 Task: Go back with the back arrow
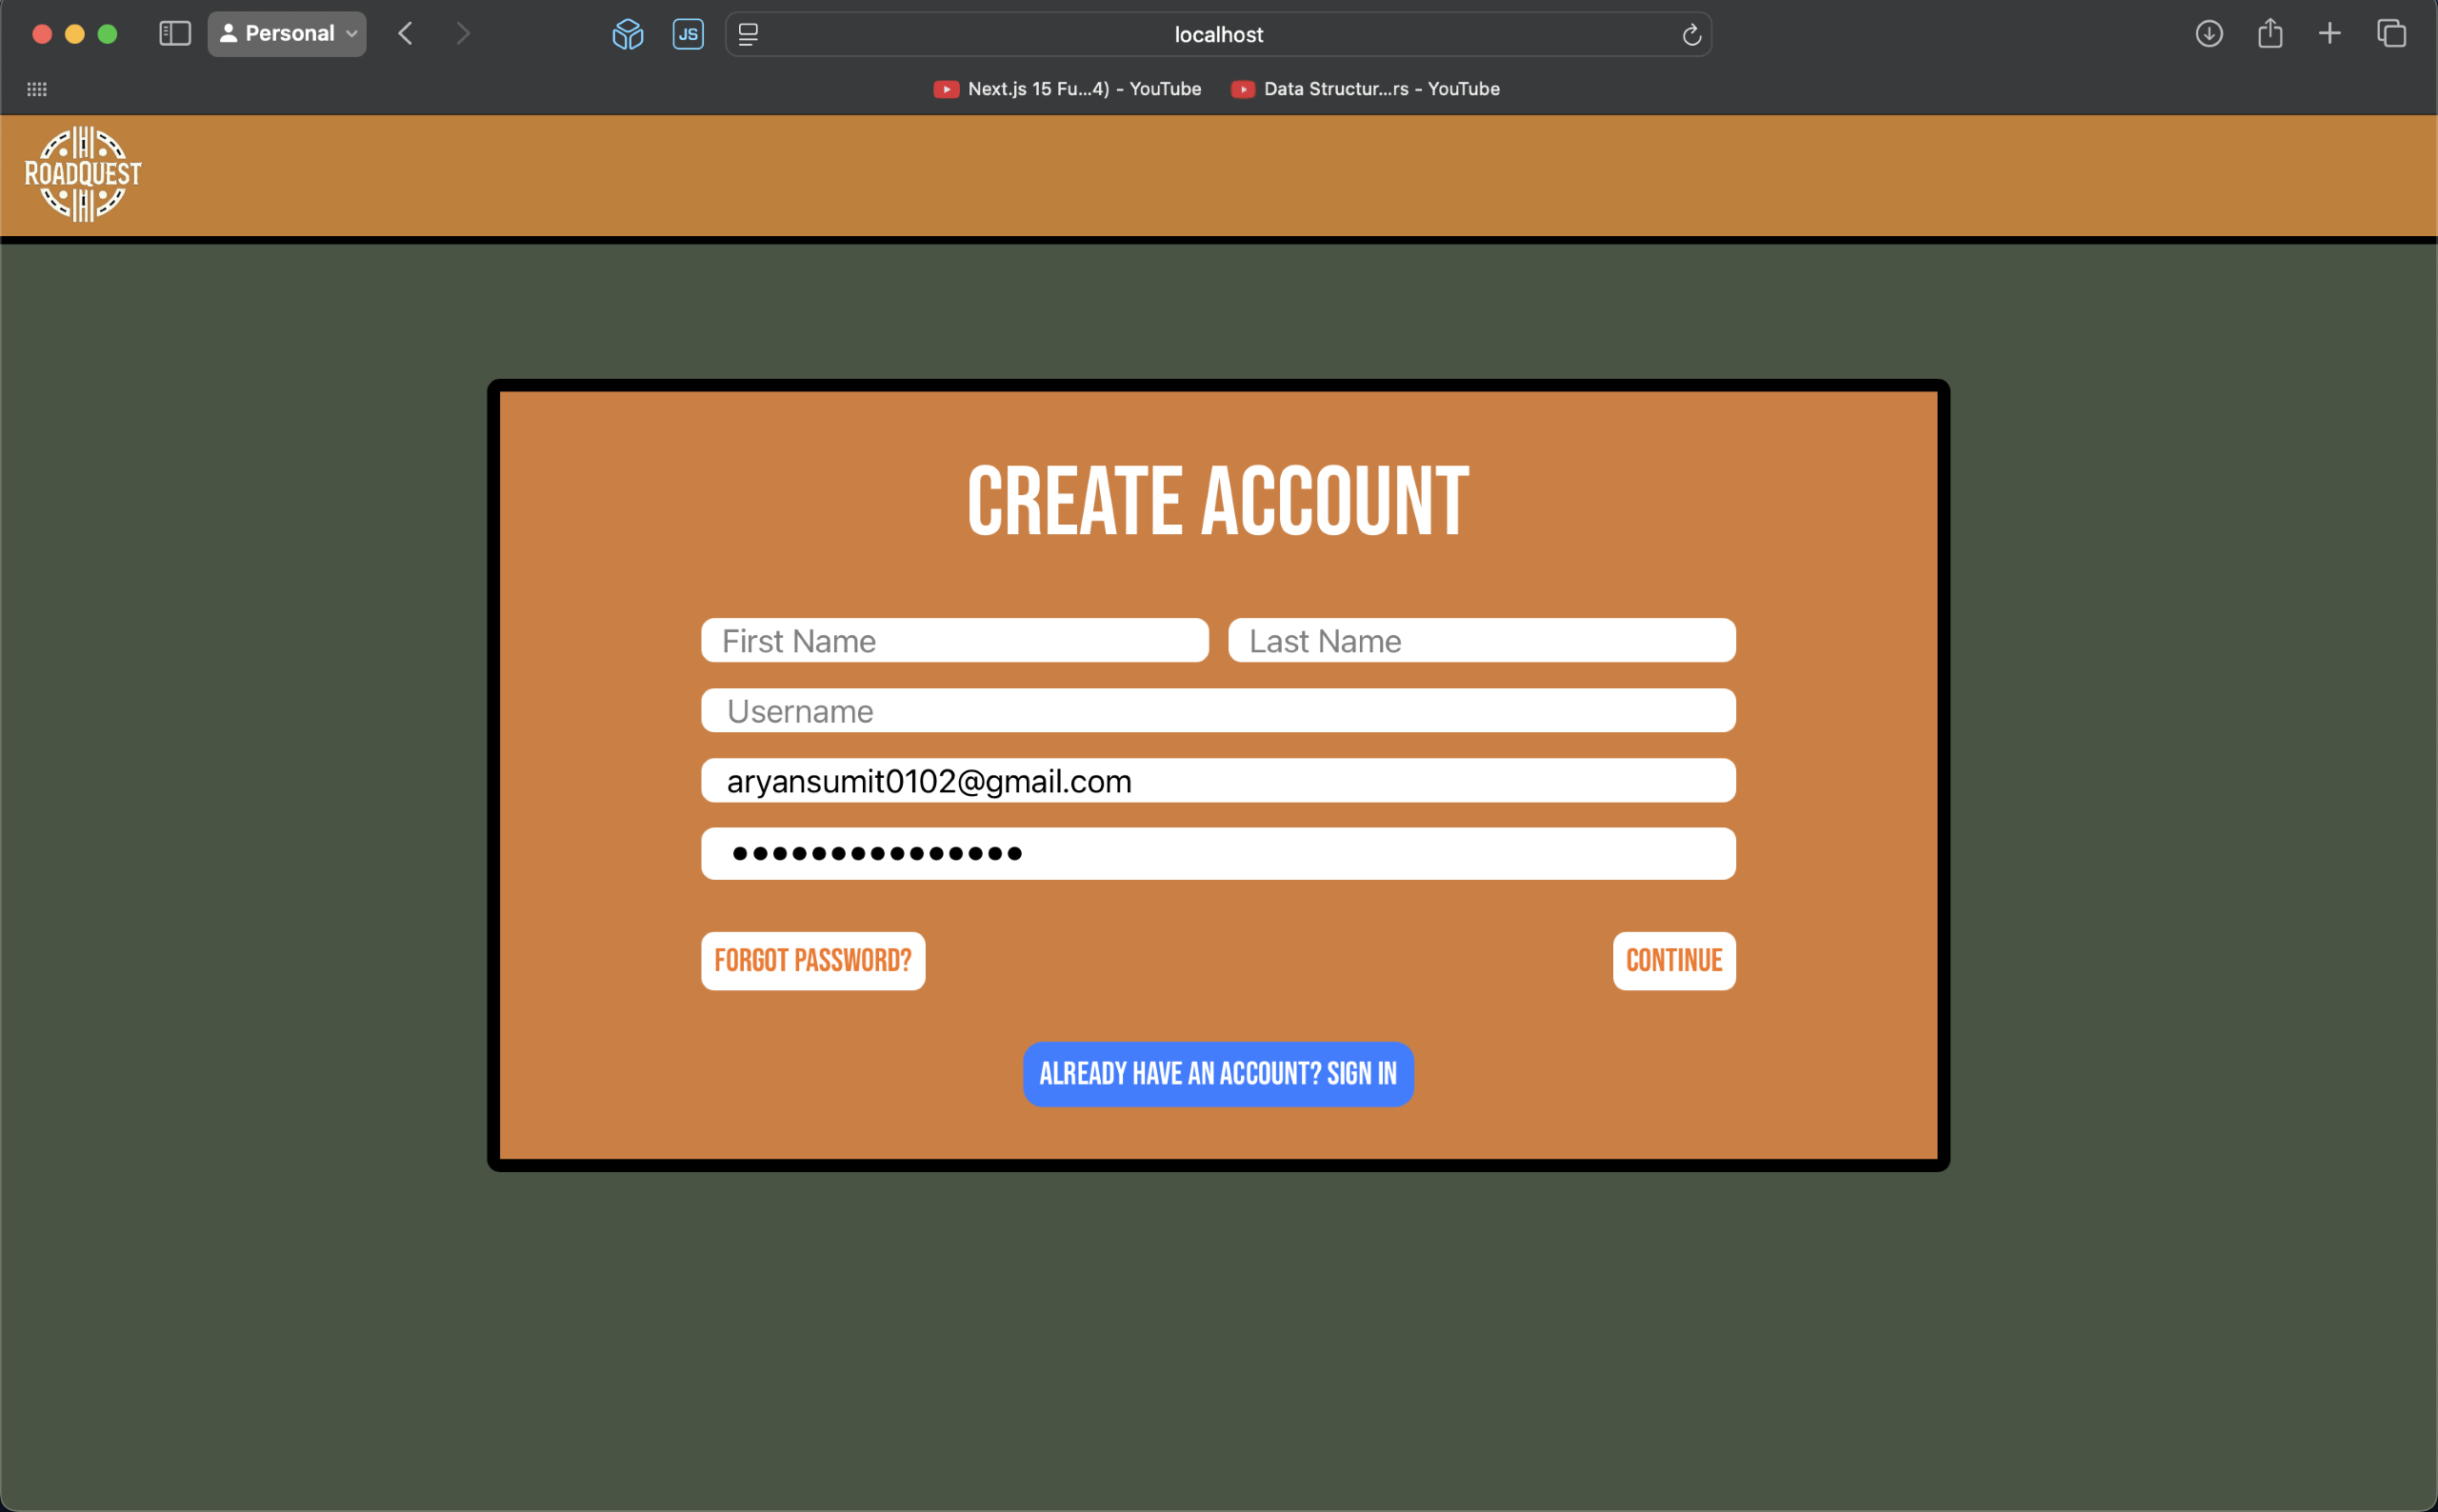tap(405, 34)
